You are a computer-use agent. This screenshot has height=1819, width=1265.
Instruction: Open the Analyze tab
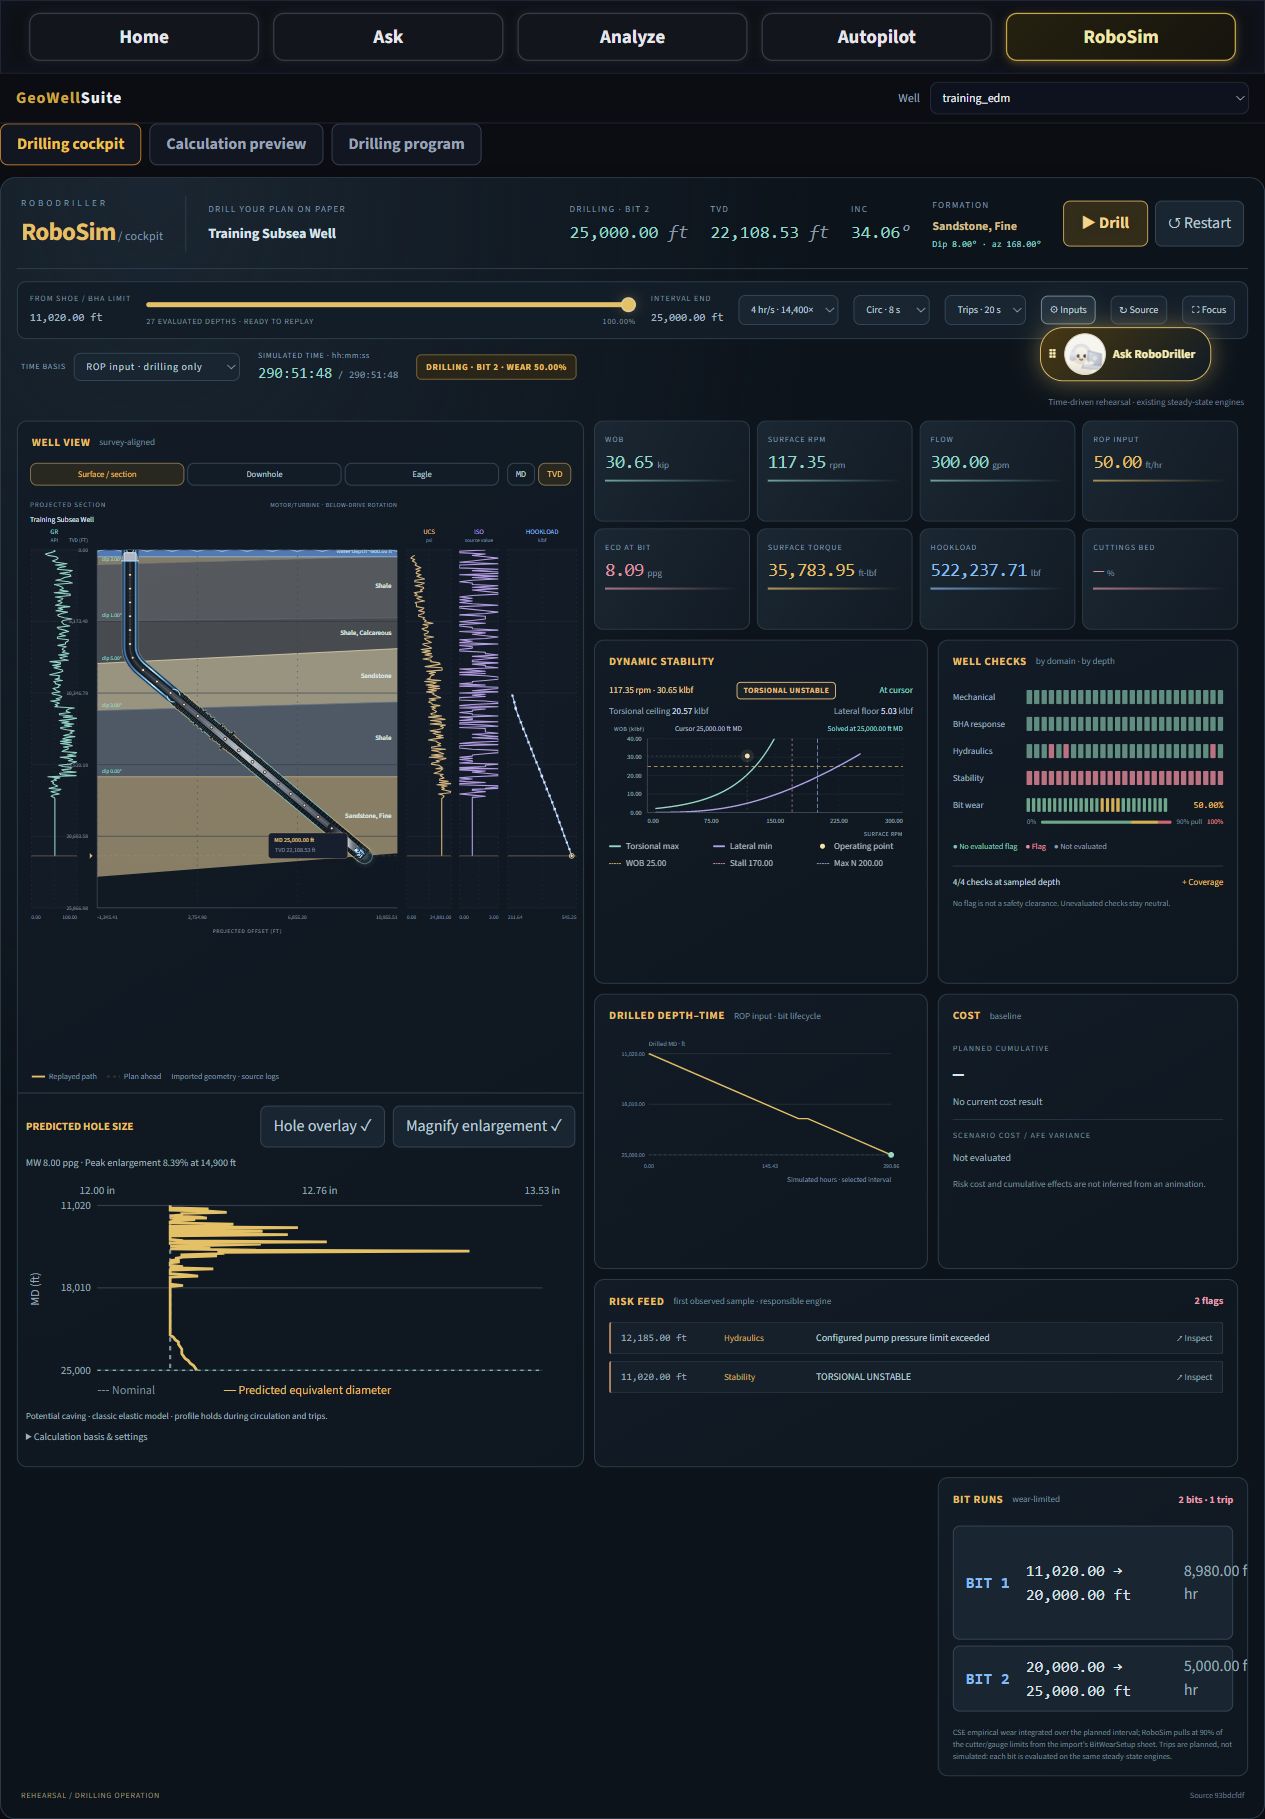(632, 37)
